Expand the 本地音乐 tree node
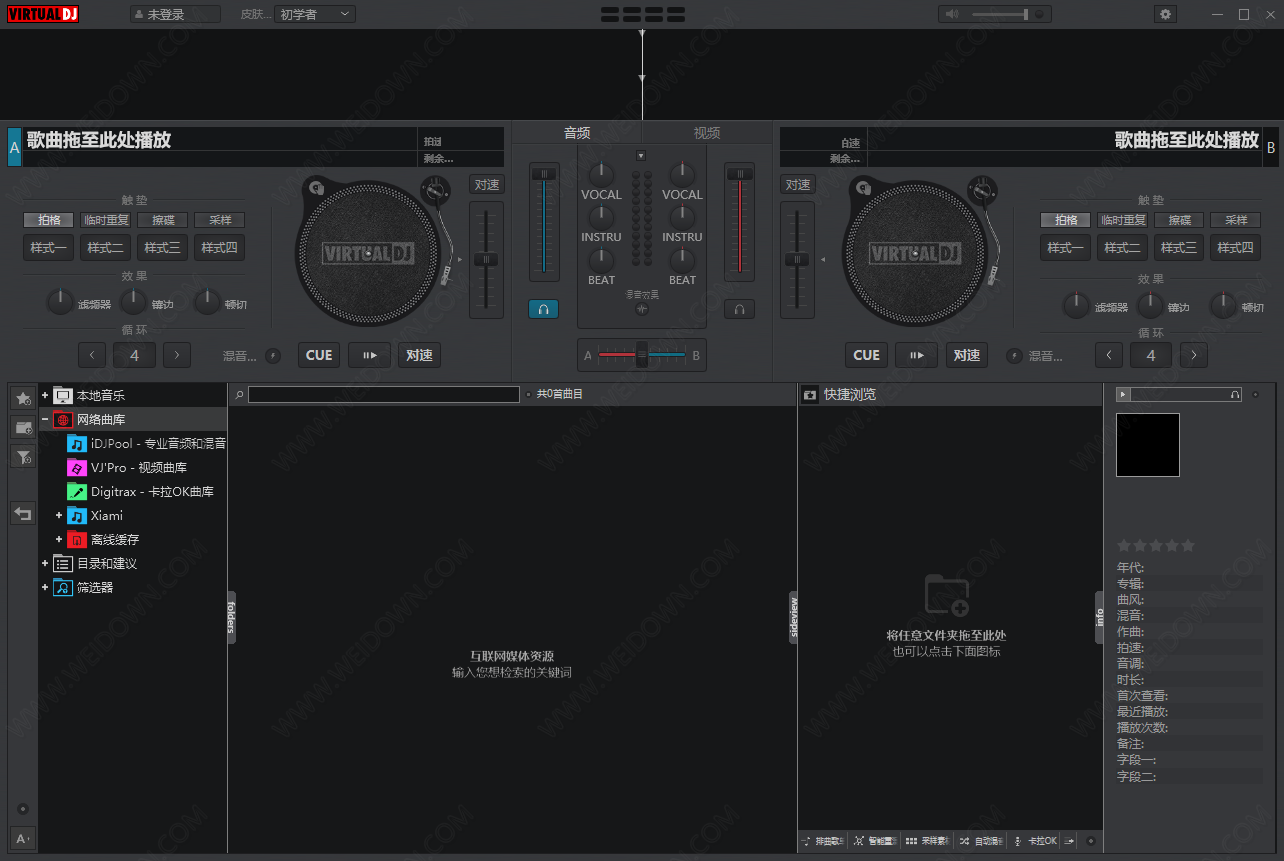 pyautogui.click(x=45, y=395)
